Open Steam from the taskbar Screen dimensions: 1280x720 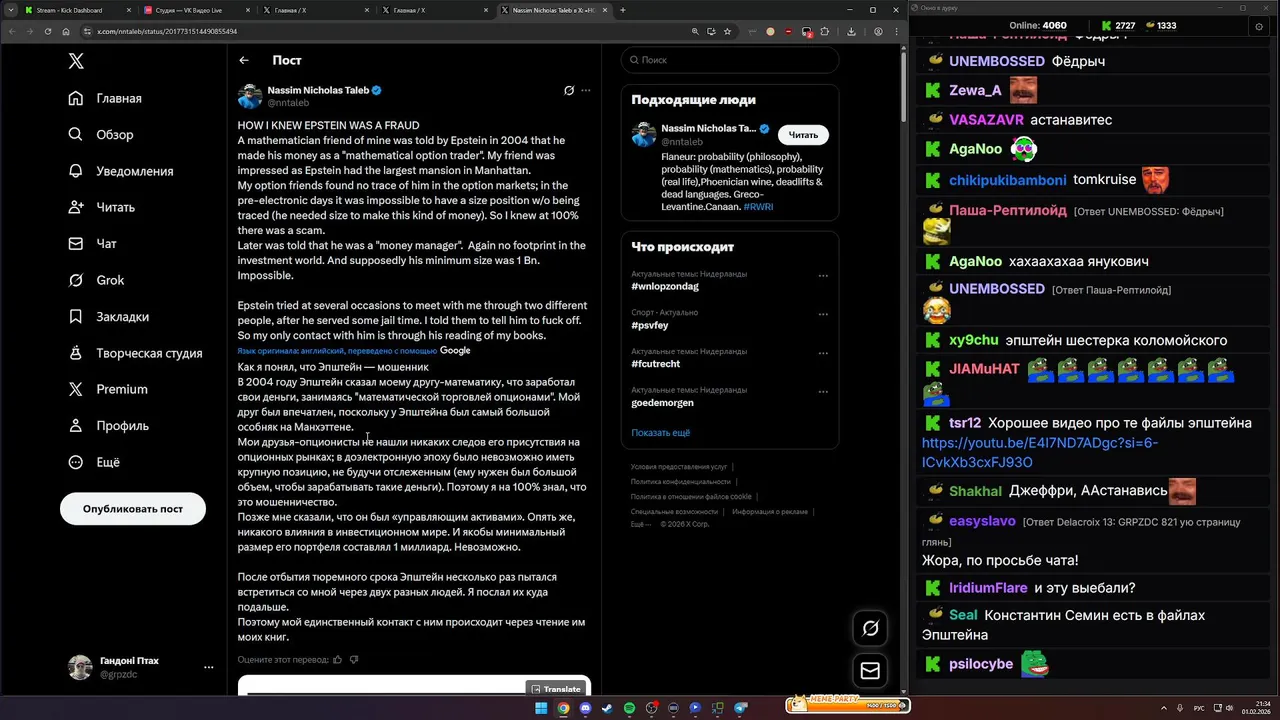[x=607, y=708]
